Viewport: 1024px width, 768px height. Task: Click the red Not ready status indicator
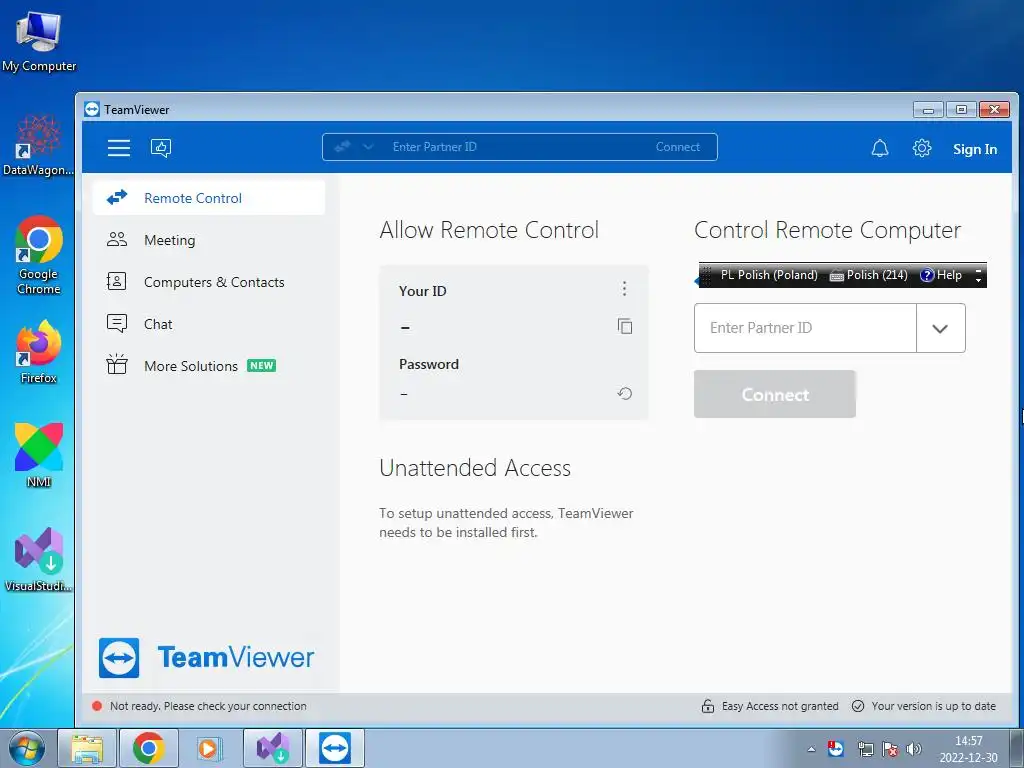[x=97, y=706]
